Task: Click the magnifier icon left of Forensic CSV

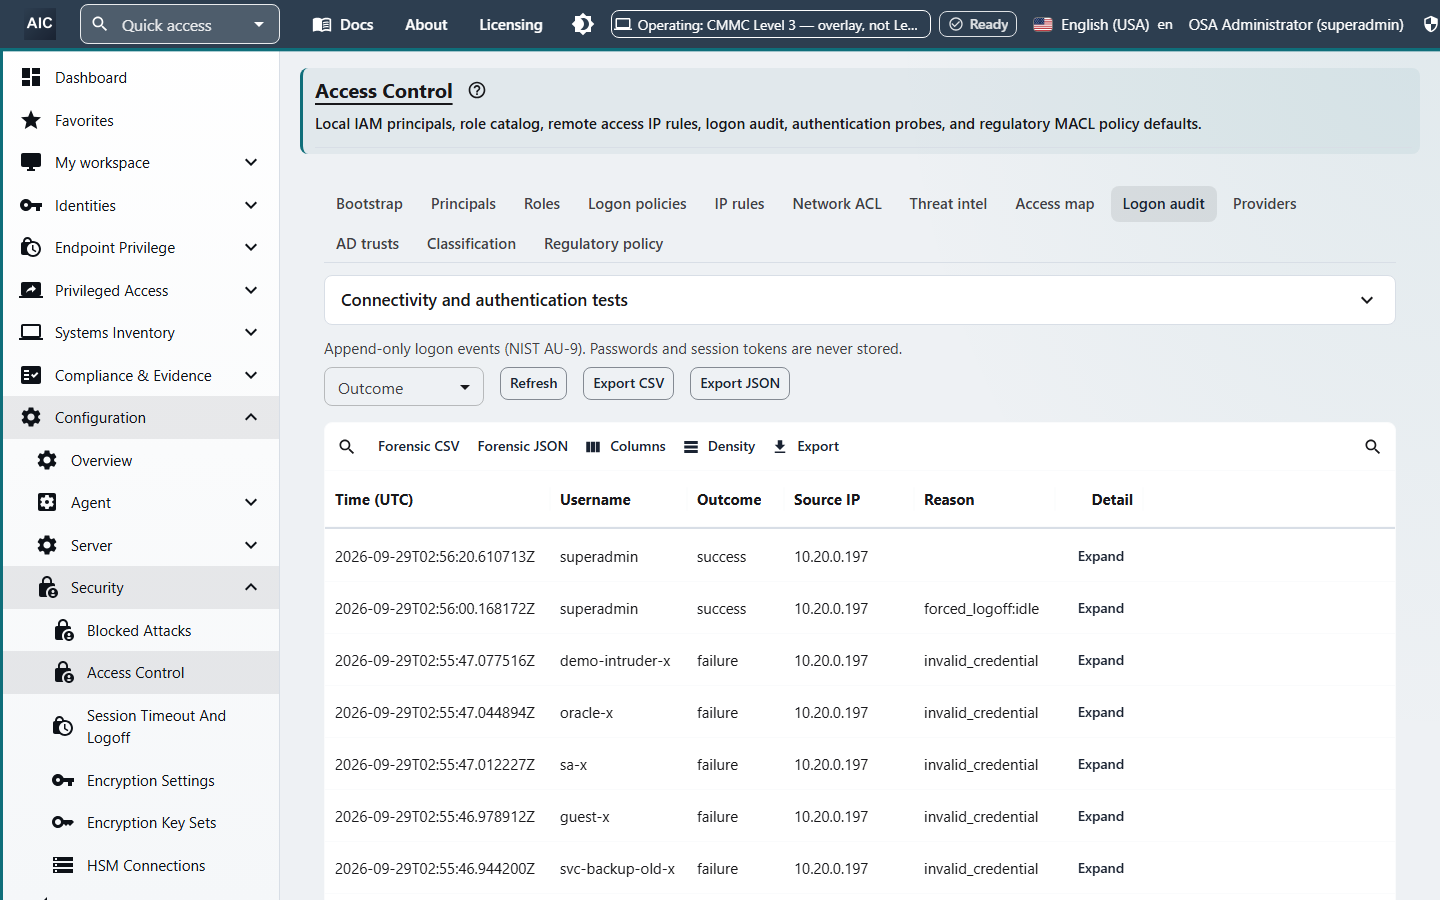Action: point(347,447)
